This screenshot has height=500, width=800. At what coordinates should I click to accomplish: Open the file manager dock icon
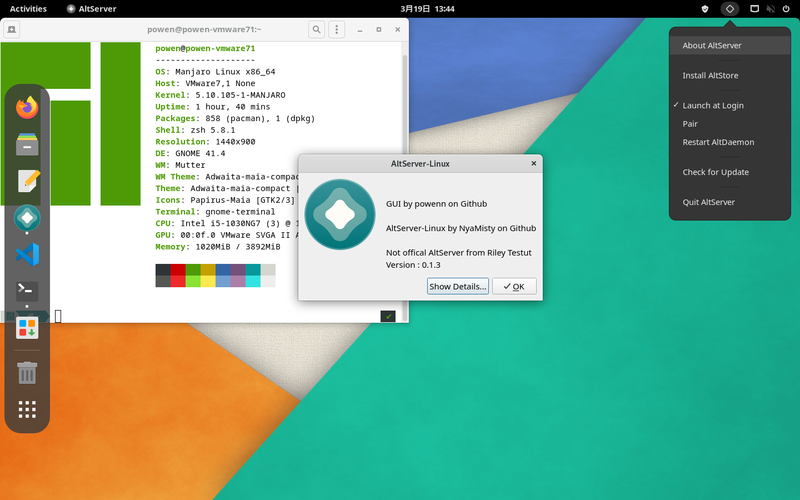(x=27, y=144)
